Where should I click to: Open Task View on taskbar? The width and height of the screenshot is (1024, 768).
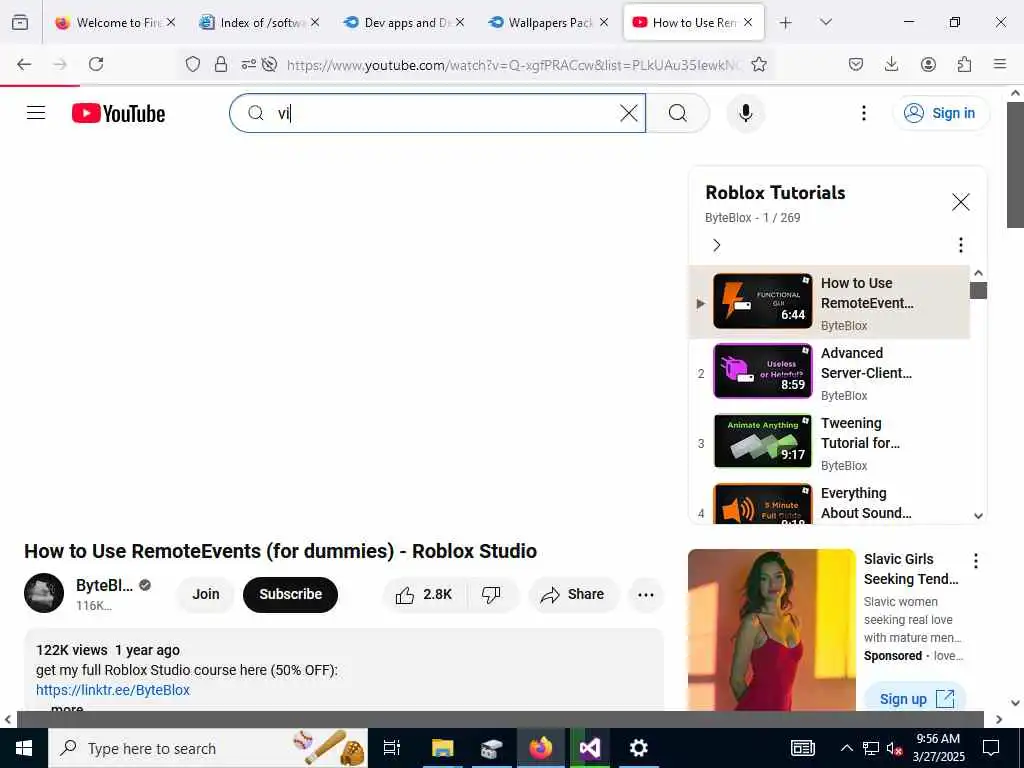(392, 748)
